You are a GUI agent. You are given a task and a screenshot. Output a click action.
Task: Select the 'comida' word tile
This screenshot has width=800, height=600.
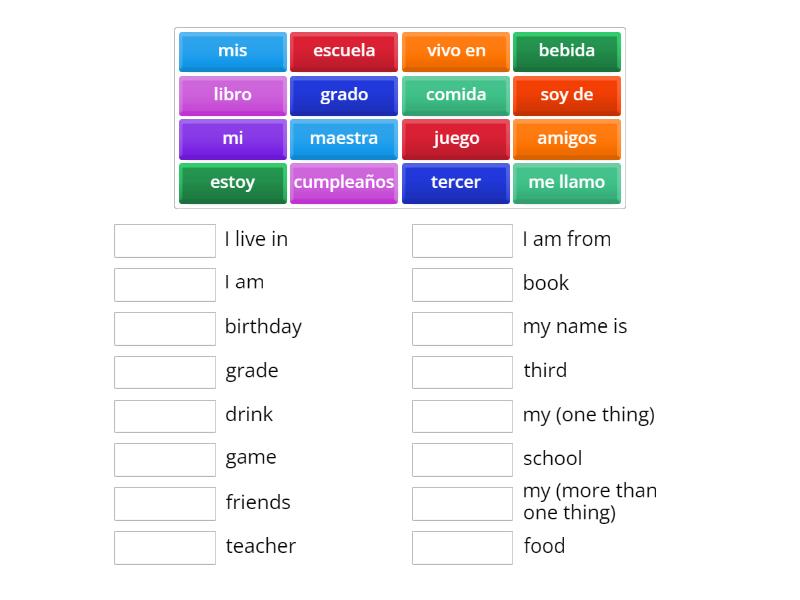pos(456,95)
